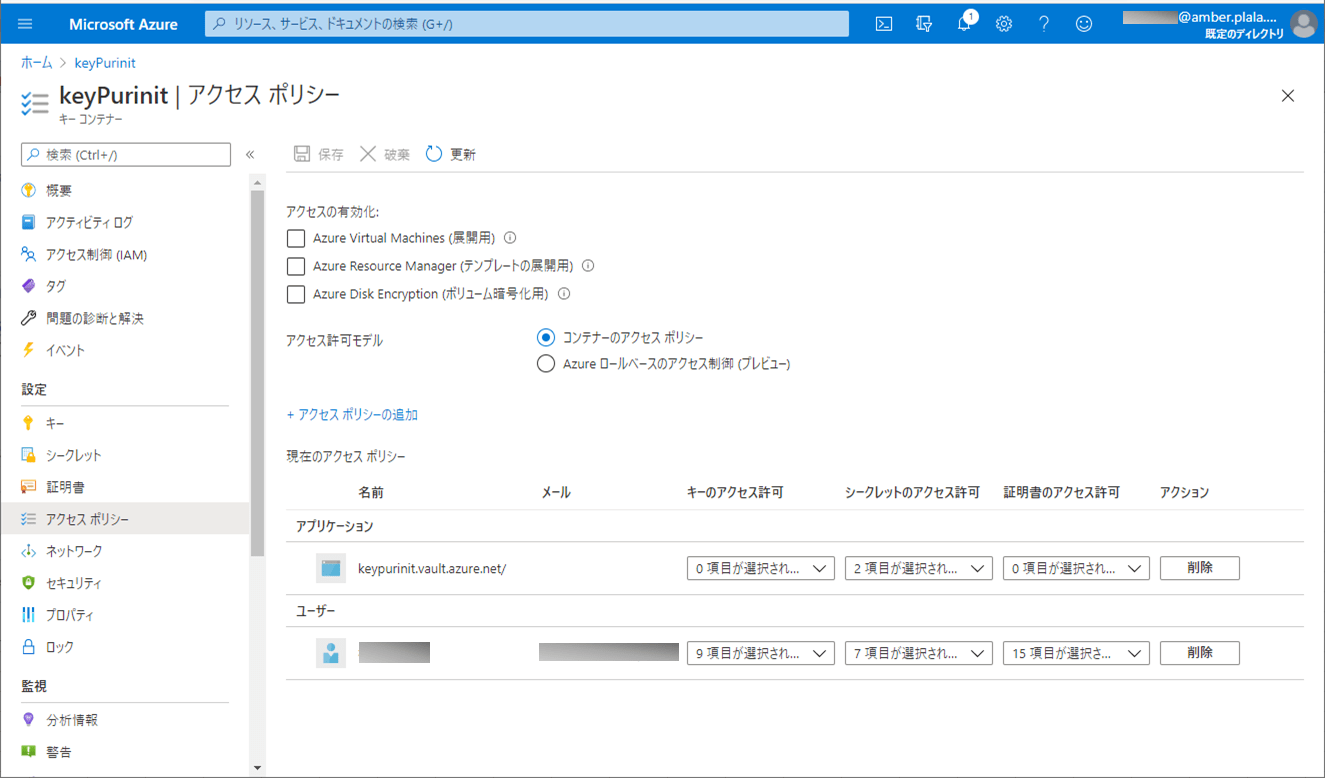1325x778 pixels.
Task: Go to keyPurinit breadcrumb
Action: [105, 63]
